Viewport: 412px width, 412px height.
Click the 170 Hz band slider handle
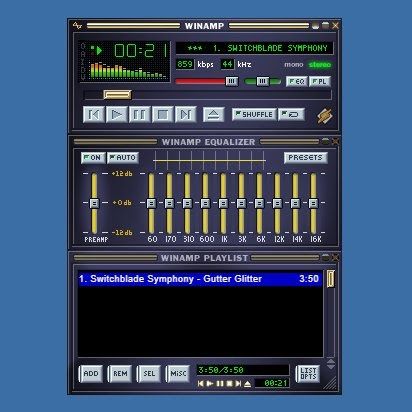[x=169, y=203]
